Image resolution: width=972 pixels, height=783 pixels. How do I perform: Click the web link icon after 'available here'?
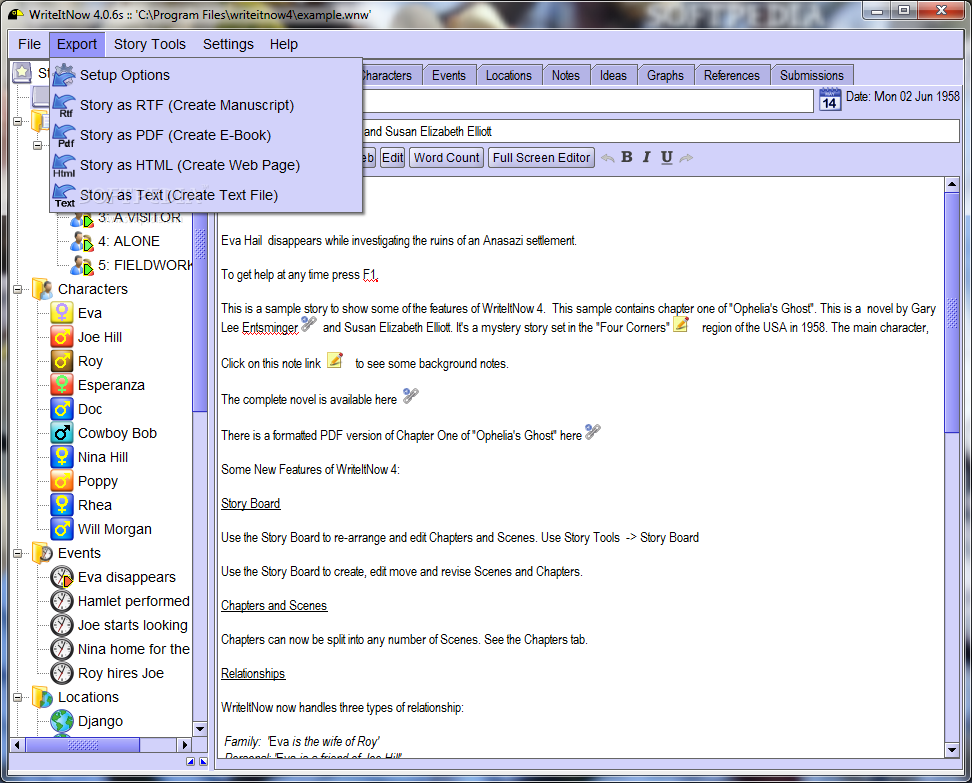click(x=410, y=396)
